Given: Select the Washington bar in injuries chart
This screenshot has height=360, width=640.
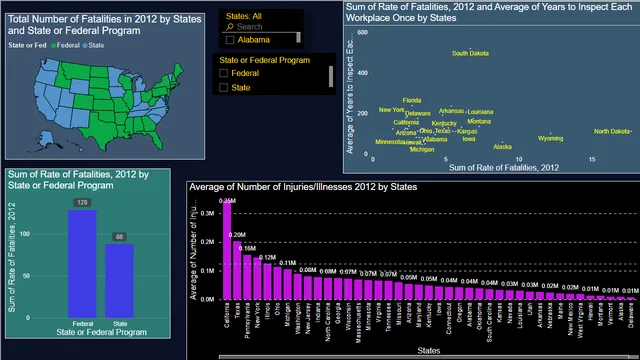Looking at the screenshot, I should pyautogui.click(x=298, y=287).
